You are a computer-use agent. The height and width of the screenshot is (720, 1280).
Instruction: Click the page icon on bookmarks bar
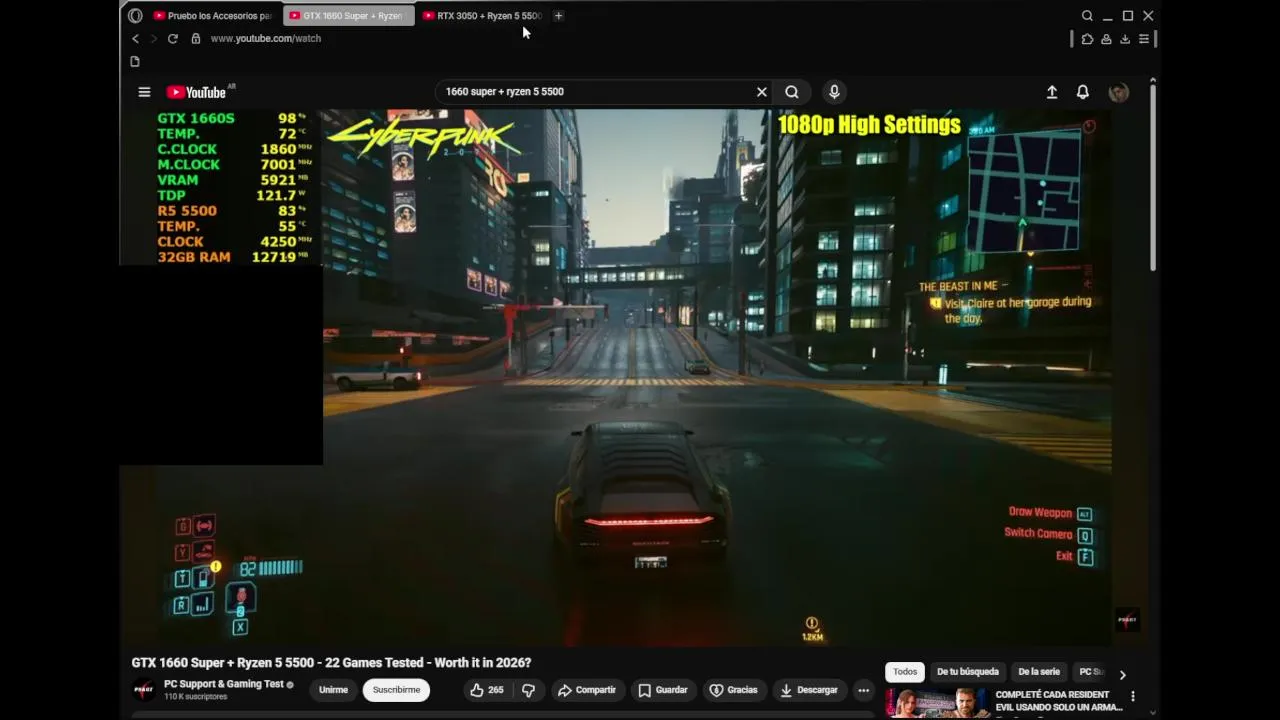click(135, 61)
